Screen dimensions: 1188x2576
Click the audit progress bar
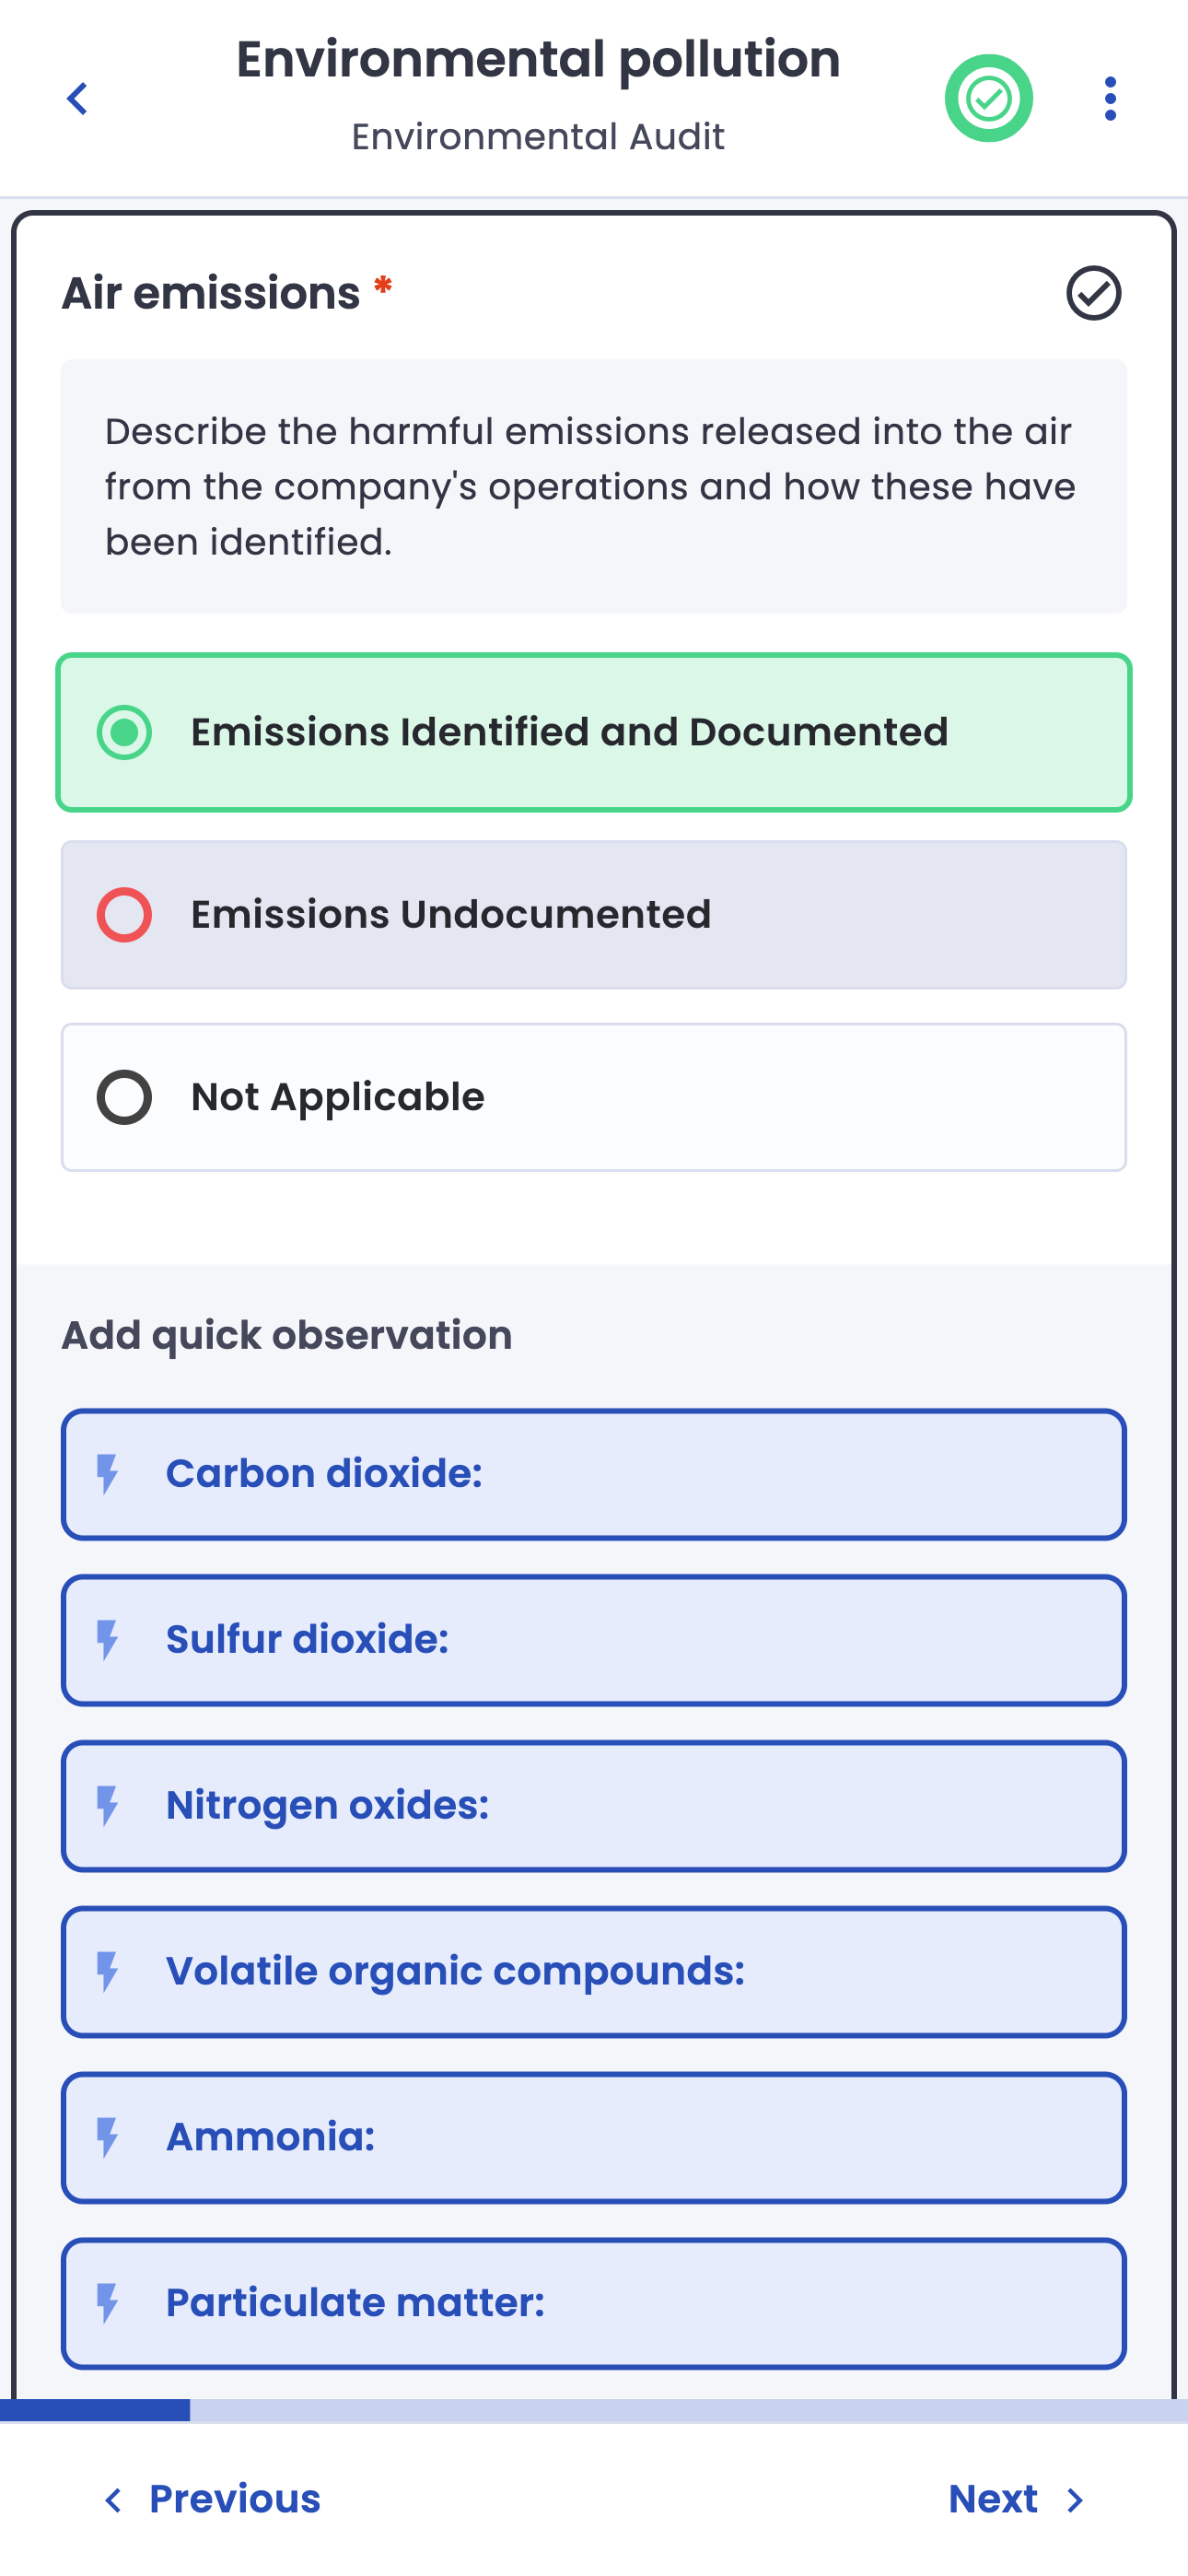(x=593, y=2410)
